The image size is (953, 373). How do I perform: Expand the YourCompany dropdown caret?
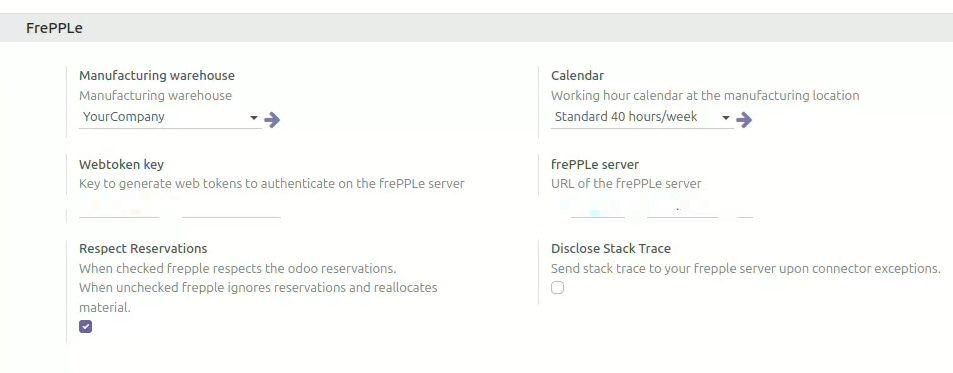point(254,118)
